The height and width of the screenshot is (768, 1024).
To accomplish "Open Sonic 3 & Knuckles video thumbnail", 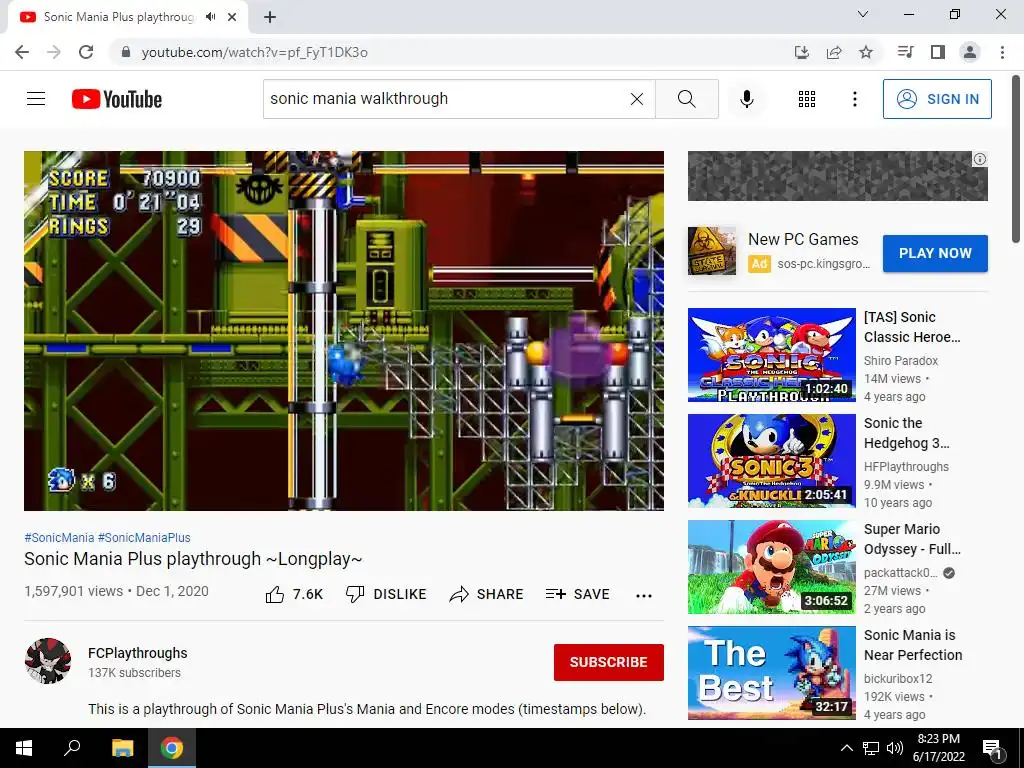I will pyautogui.click(x=772, y=461).
